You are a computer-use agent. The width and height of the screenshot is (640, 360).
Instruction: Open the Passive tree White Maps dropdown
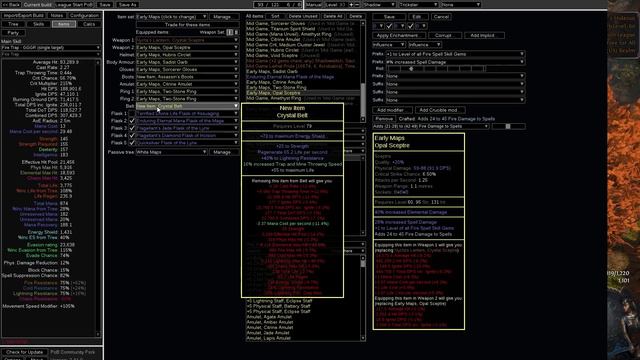tap(171, 152)
